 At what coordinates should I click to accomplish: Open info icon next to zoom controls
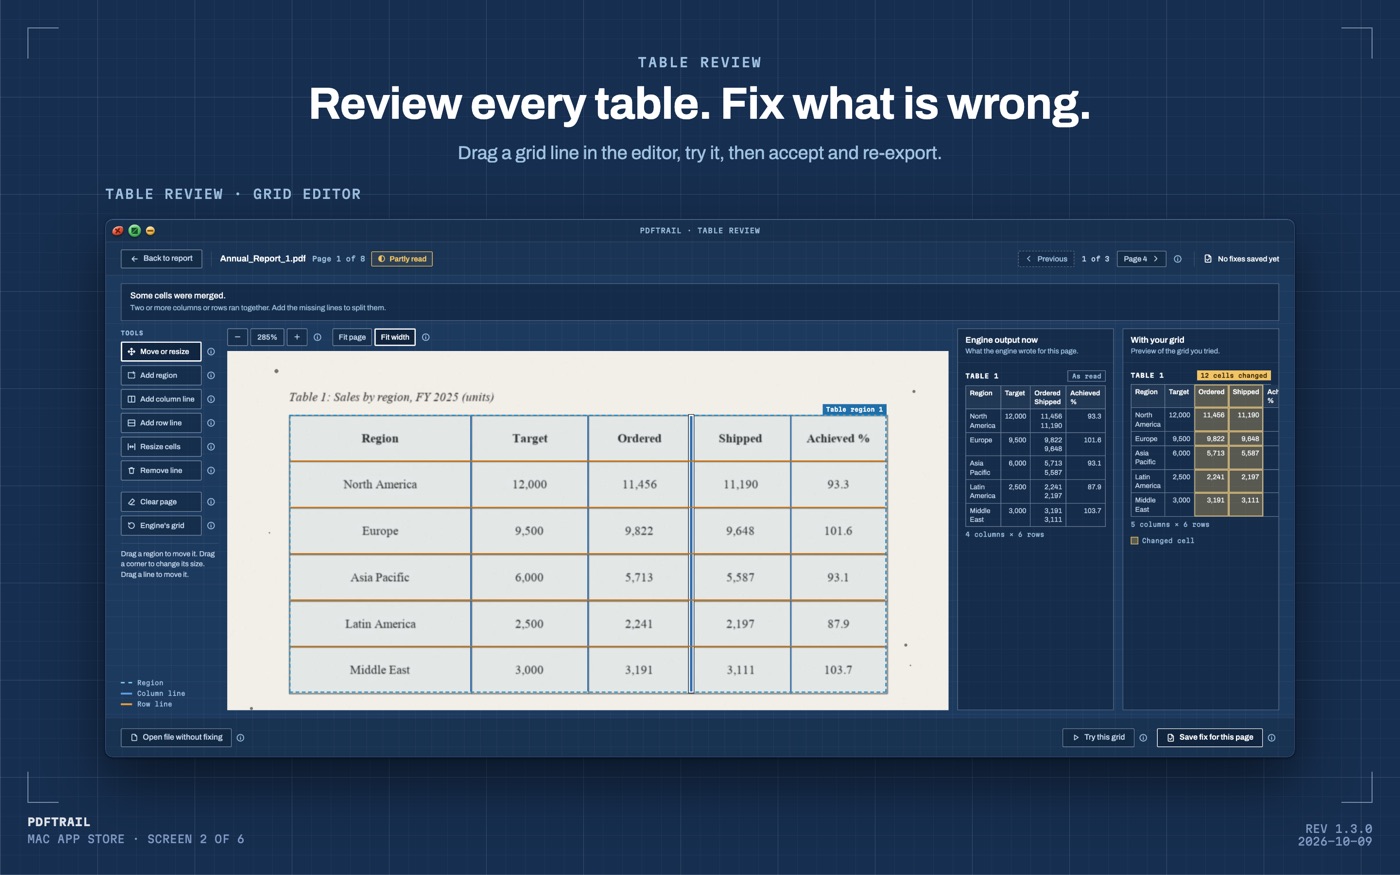coord(318,337)
